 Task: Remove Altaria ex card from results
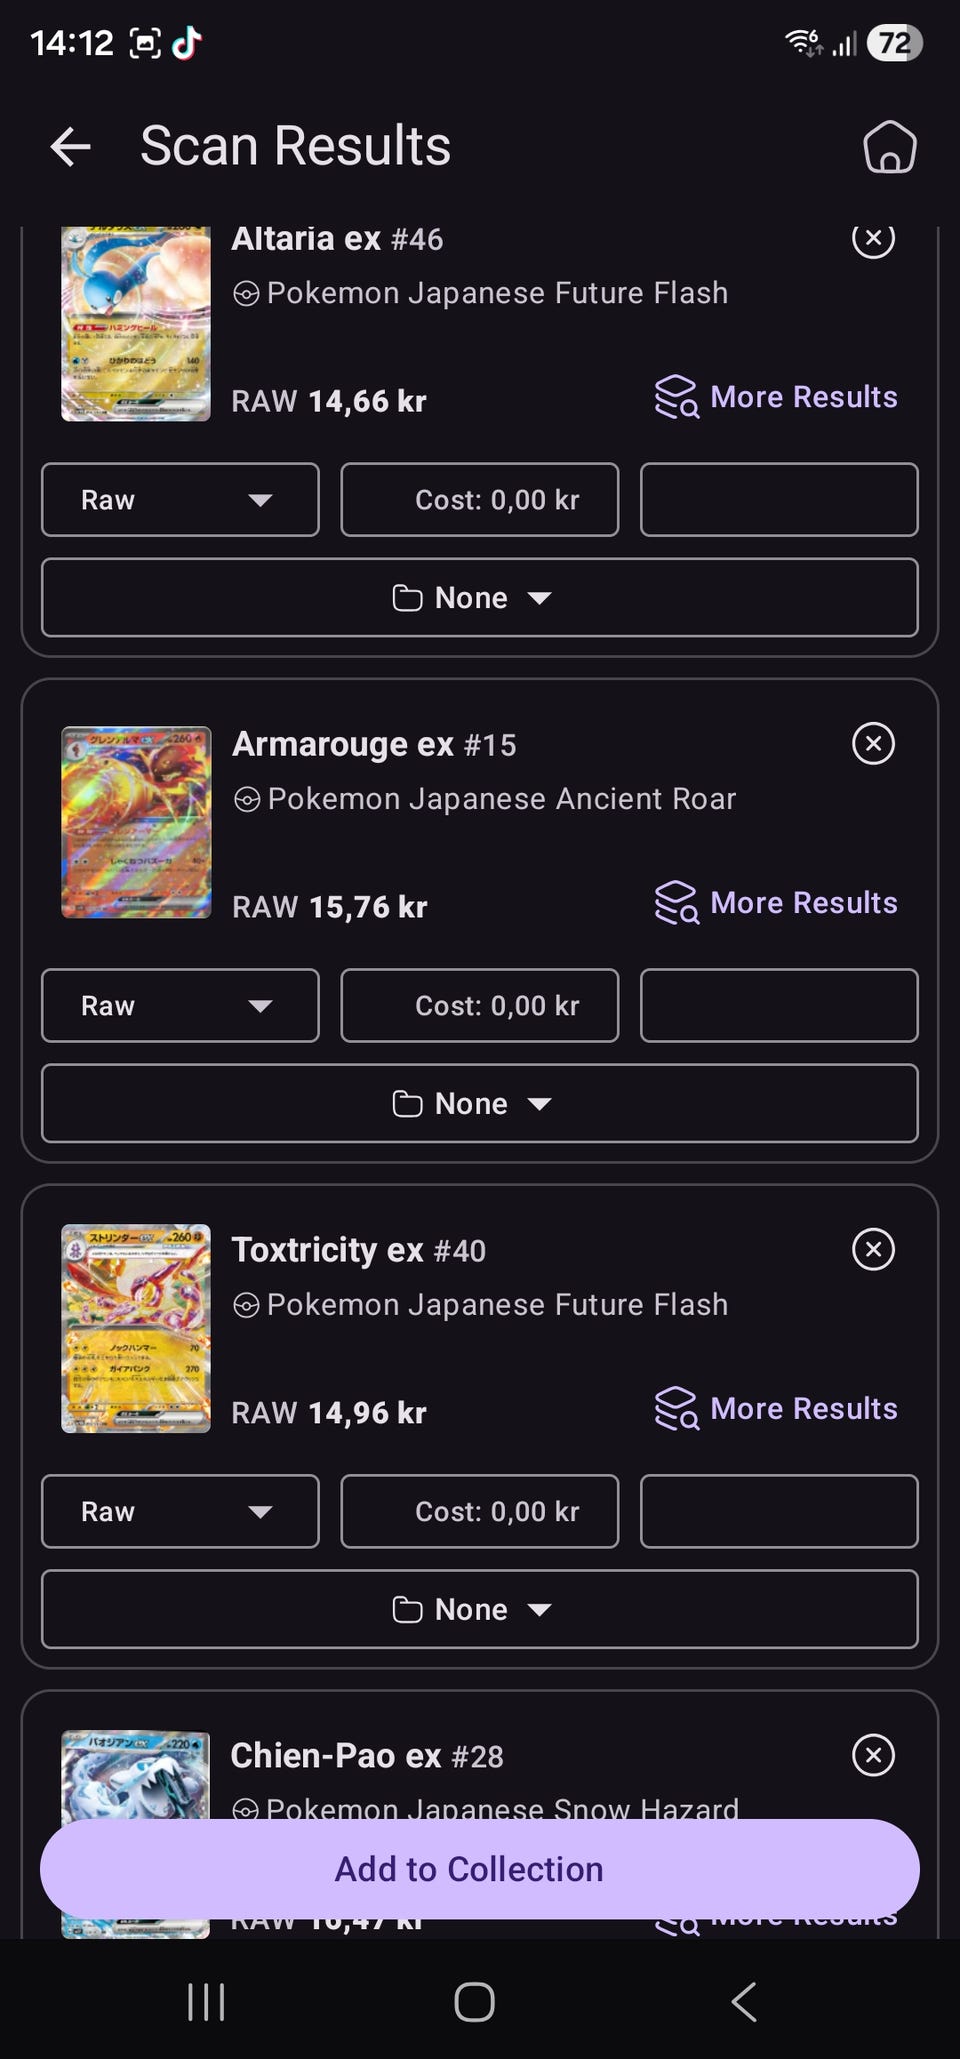873,238
